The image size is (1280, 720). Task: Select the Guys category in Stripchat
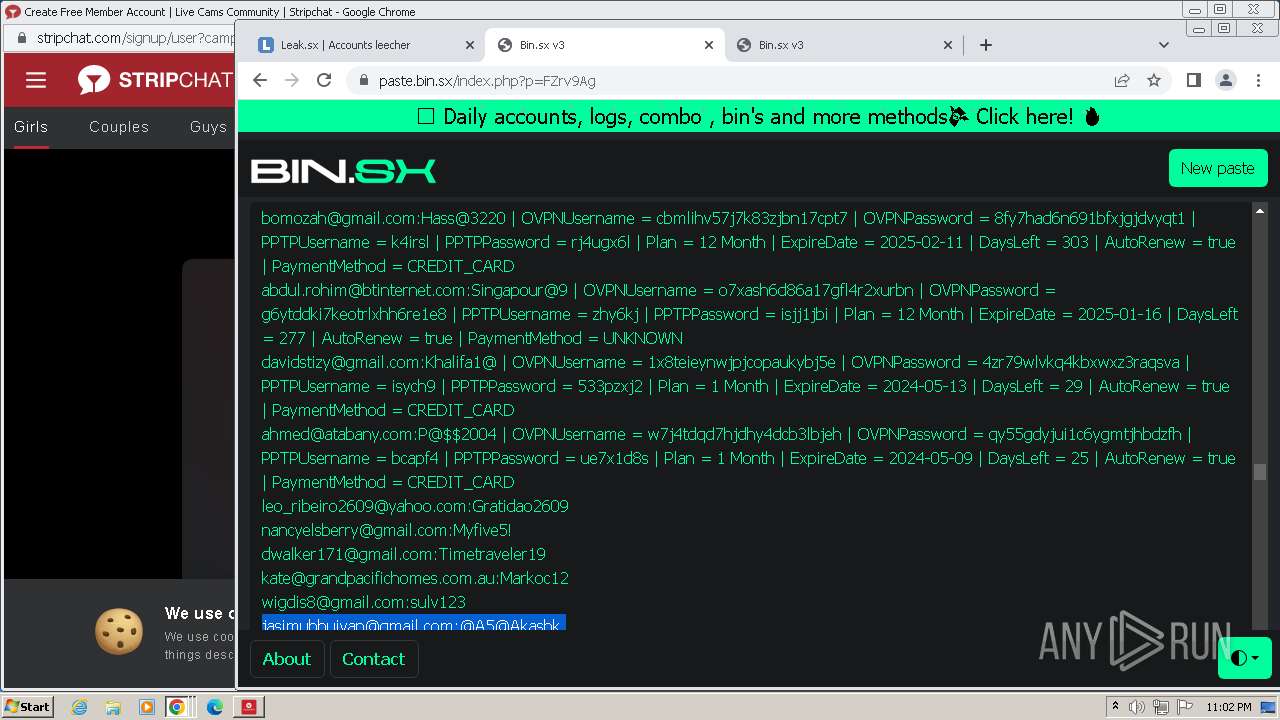[x=209, y=127]
